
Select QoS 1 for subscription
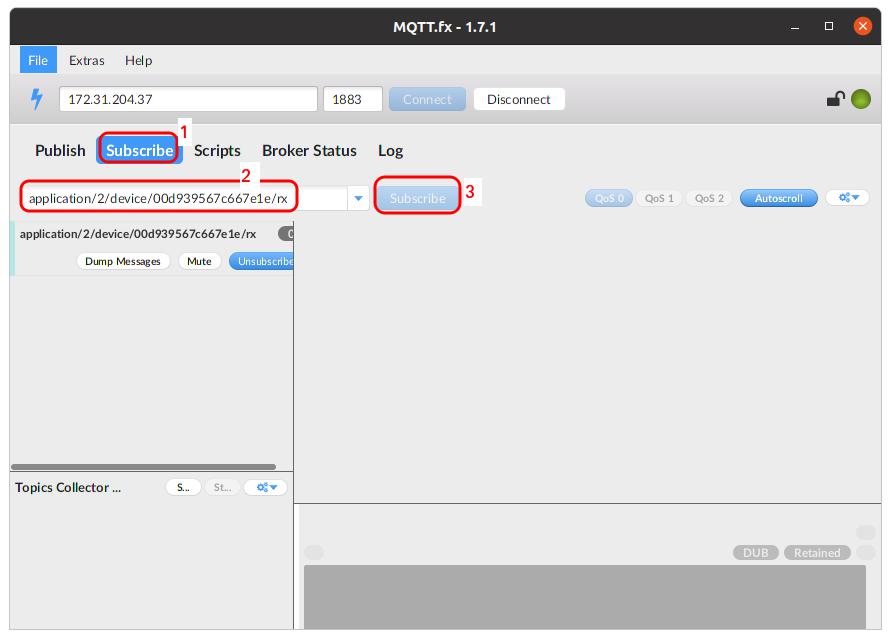click(x=659, y=198)
